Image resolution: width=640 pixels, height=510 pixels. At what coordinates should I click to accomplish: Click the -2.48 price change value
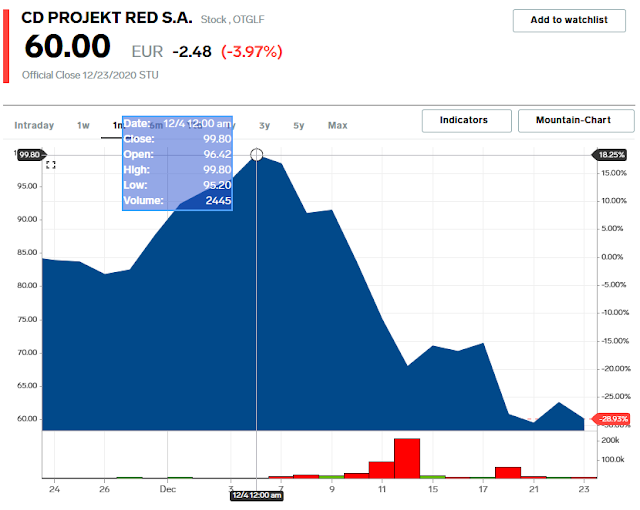click(x=192, y=52)
